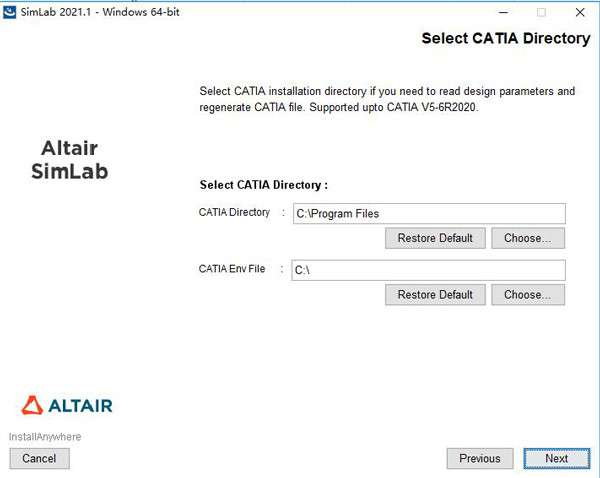Go back with the Previous button
600x478 pixels.
[x=479, y=458]
